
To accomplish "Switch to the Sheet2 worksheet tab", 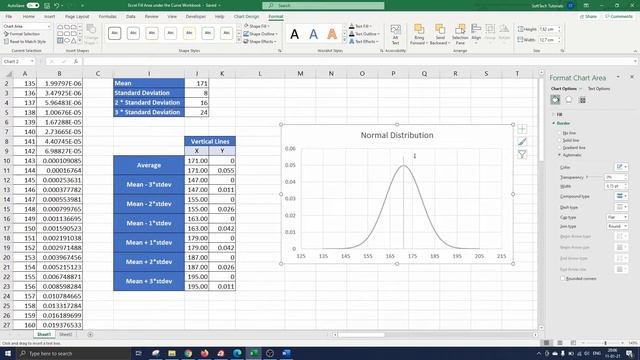I will pos(66,334).
